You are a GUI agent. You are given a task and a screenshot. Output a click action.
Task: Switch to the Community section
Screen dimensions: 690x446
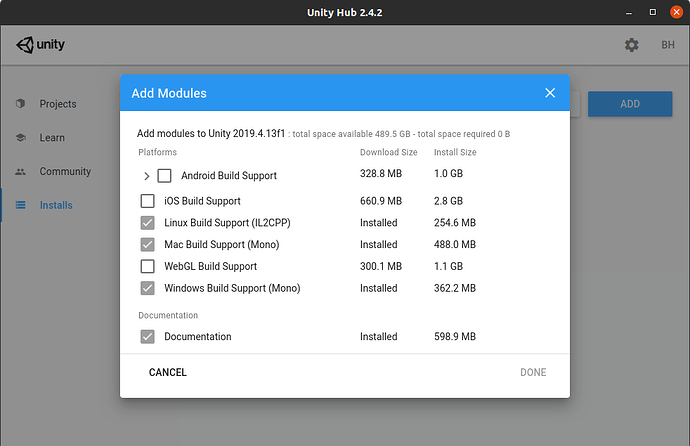pyautogui.click(x=65, y=172)
